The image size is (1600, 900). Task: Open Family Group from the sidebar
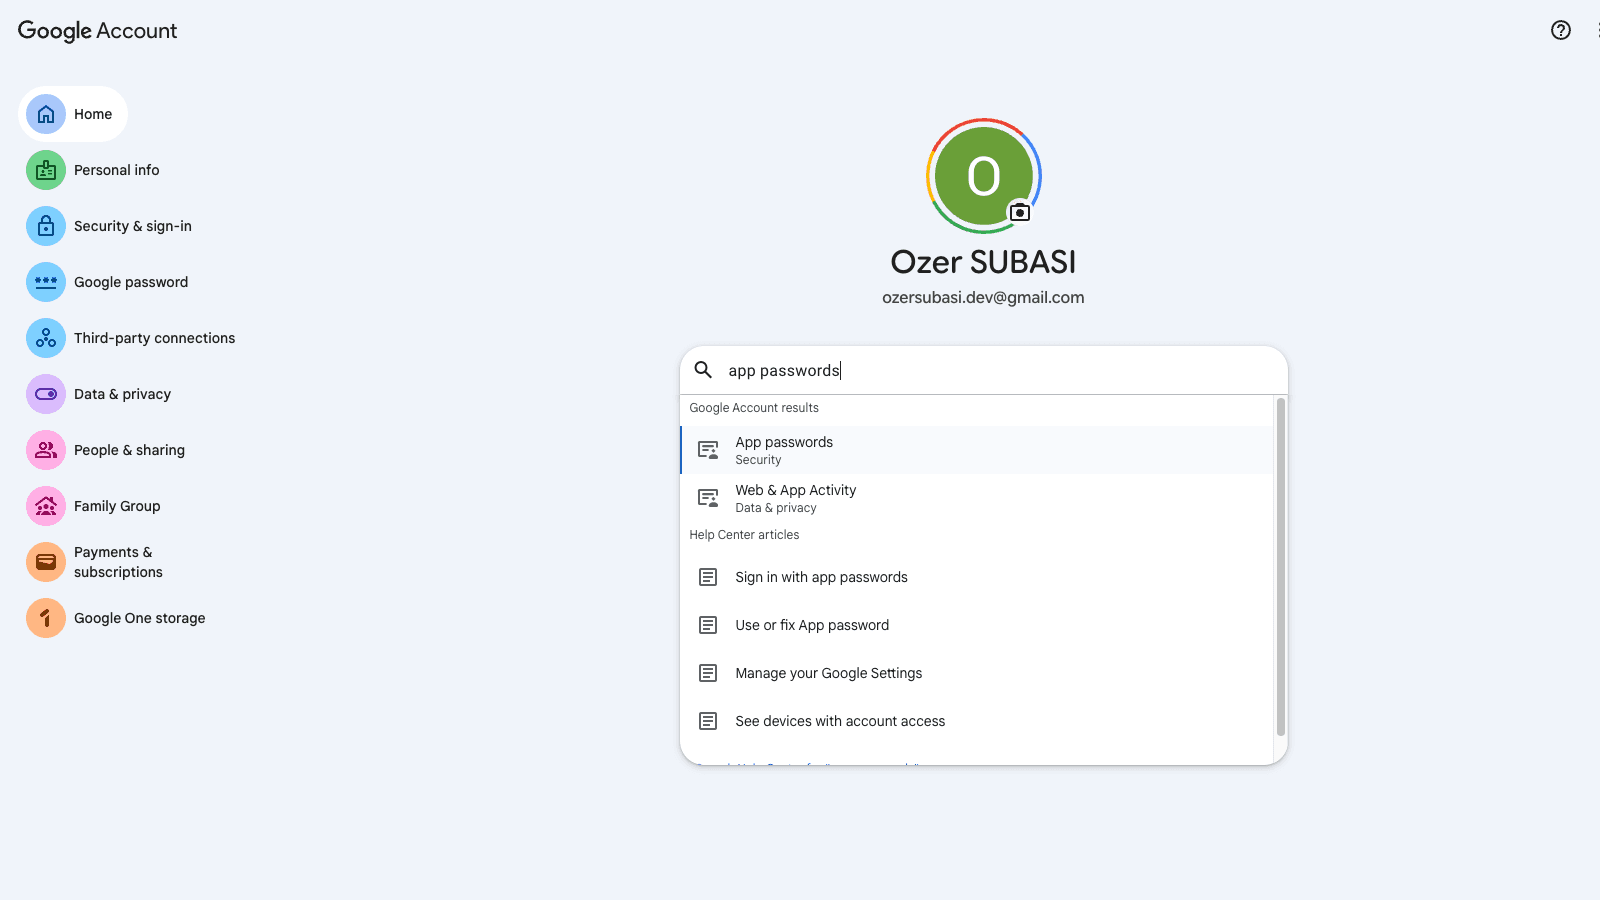tap(116, 506)
